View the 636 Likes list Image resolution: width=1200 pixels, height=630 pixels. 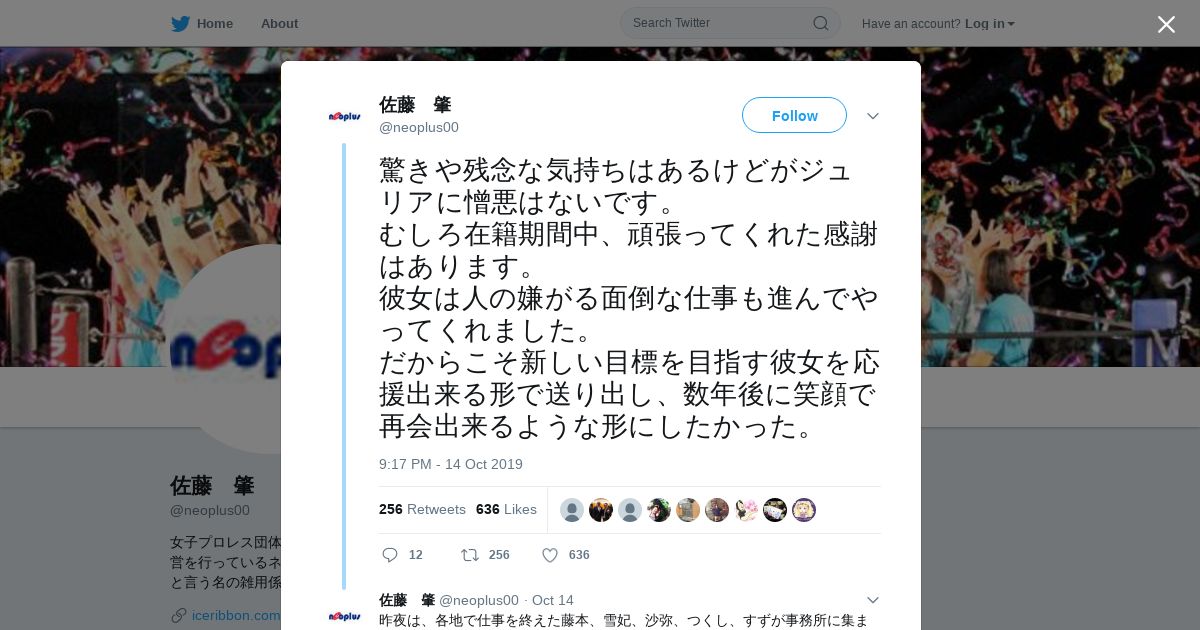tap(506, 509)
